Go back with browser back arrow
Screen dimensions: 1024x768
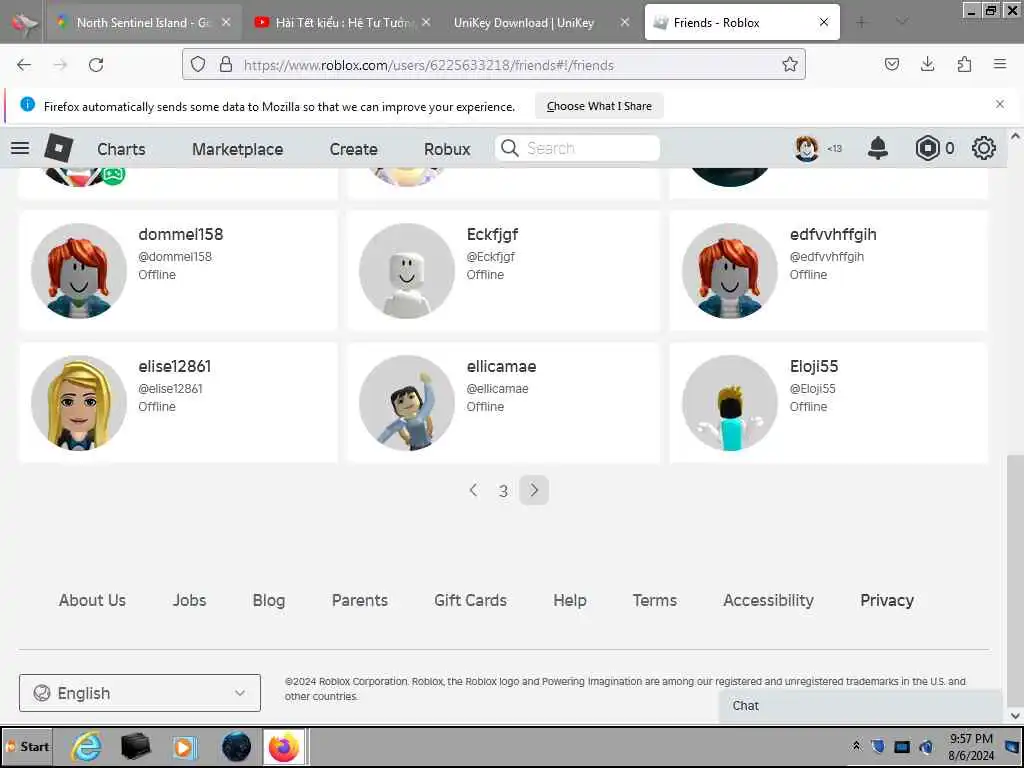tap(24, 65)
